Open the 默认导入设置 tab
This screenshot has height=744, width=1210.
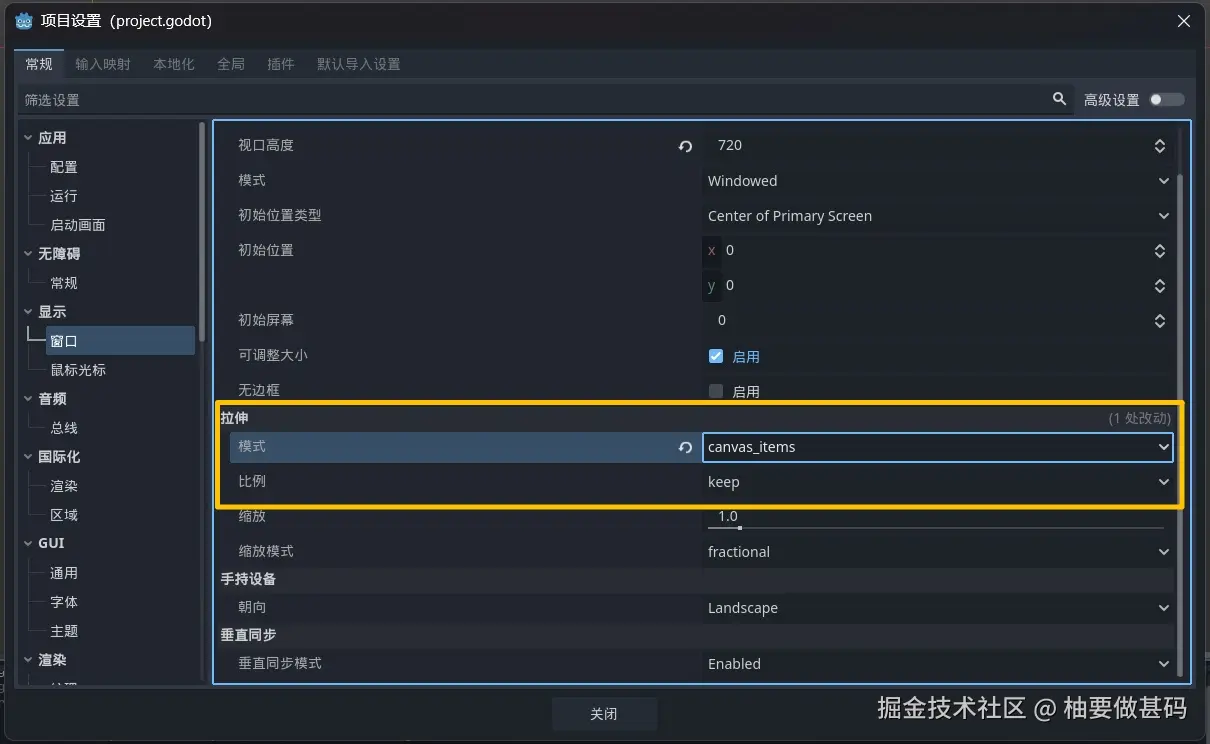click(358, 63)
